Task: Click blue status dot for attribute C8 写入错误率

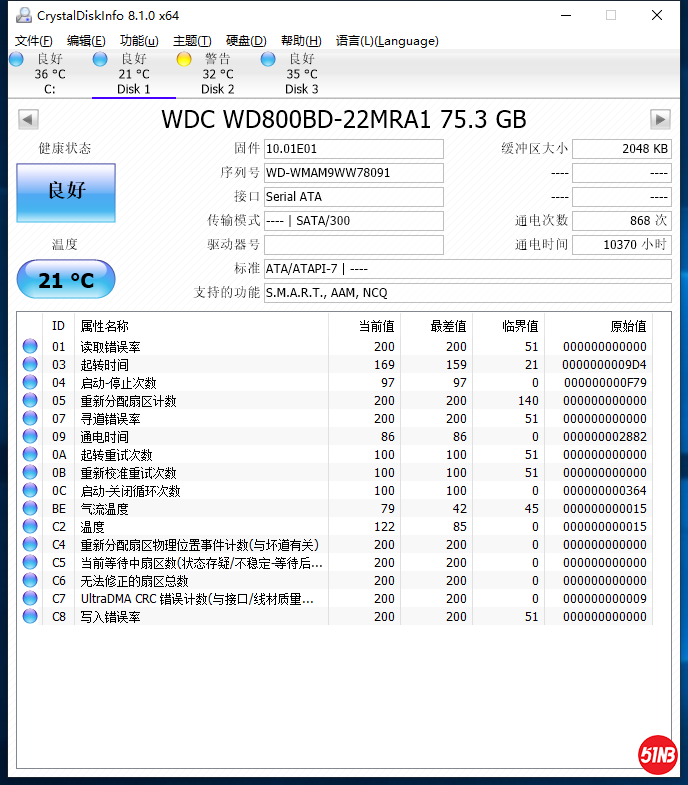Action: [x=30, y=617]
